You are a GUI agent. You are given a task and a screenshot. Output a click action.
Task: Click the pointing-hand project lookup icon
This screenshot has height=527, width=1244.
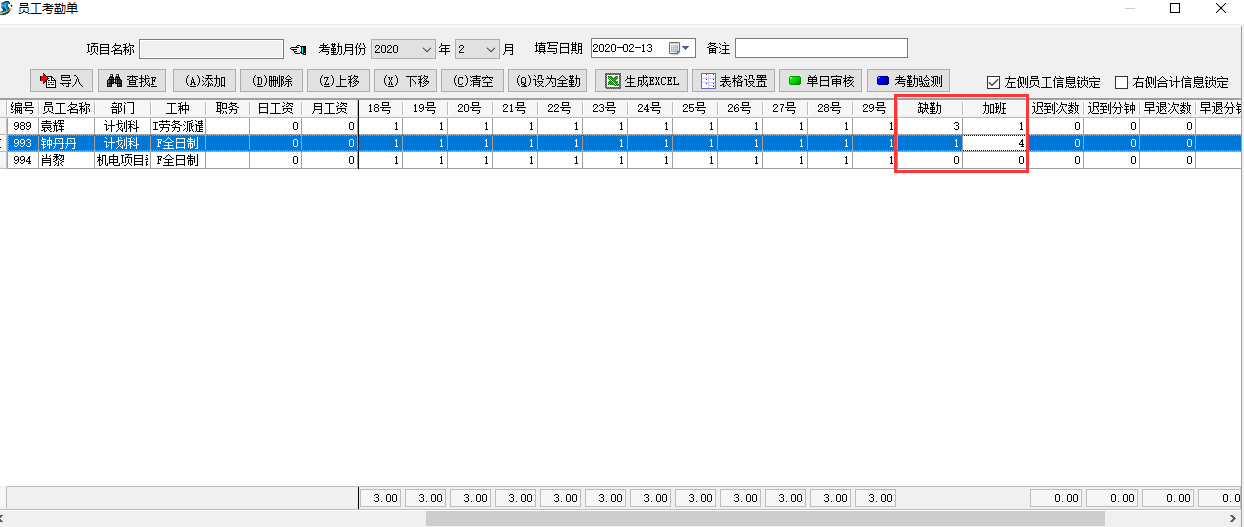(297, 49)
